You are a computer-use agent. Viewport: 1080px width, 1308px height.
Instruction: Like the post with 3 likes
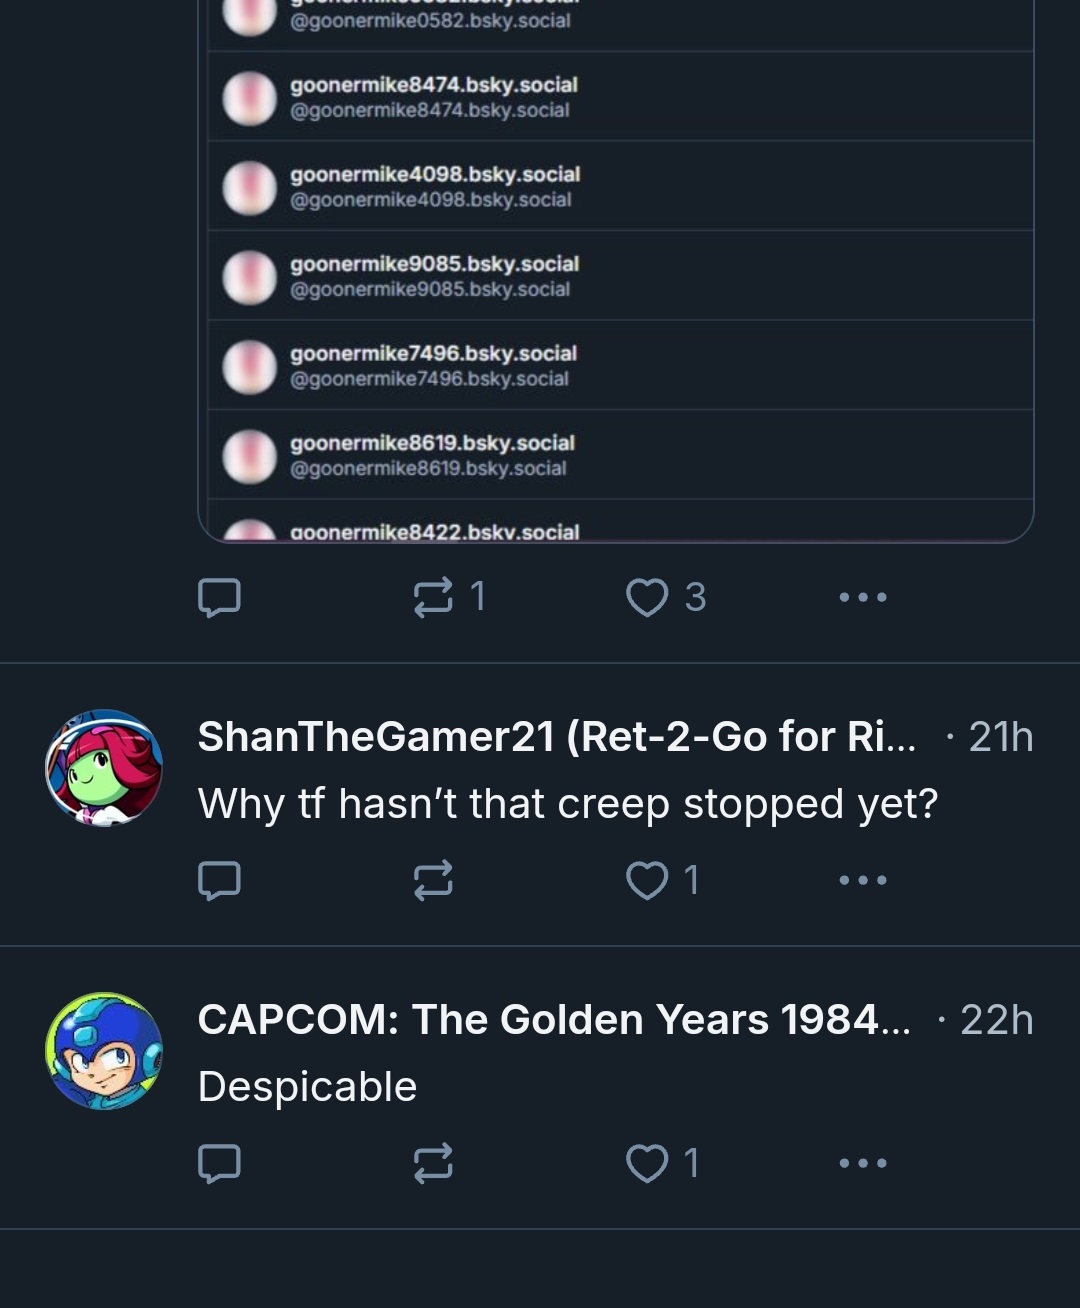tap(647, 597)
